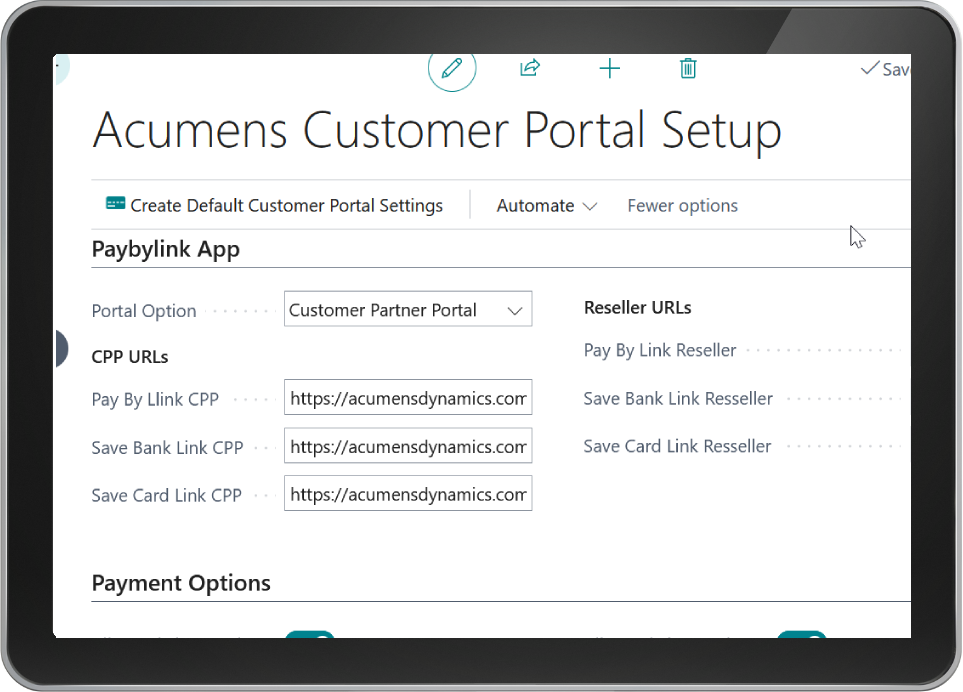This screenshot has width=963, height=692.
Task: Click the Save Bank Link Resseller label
Action: point(678,398)
